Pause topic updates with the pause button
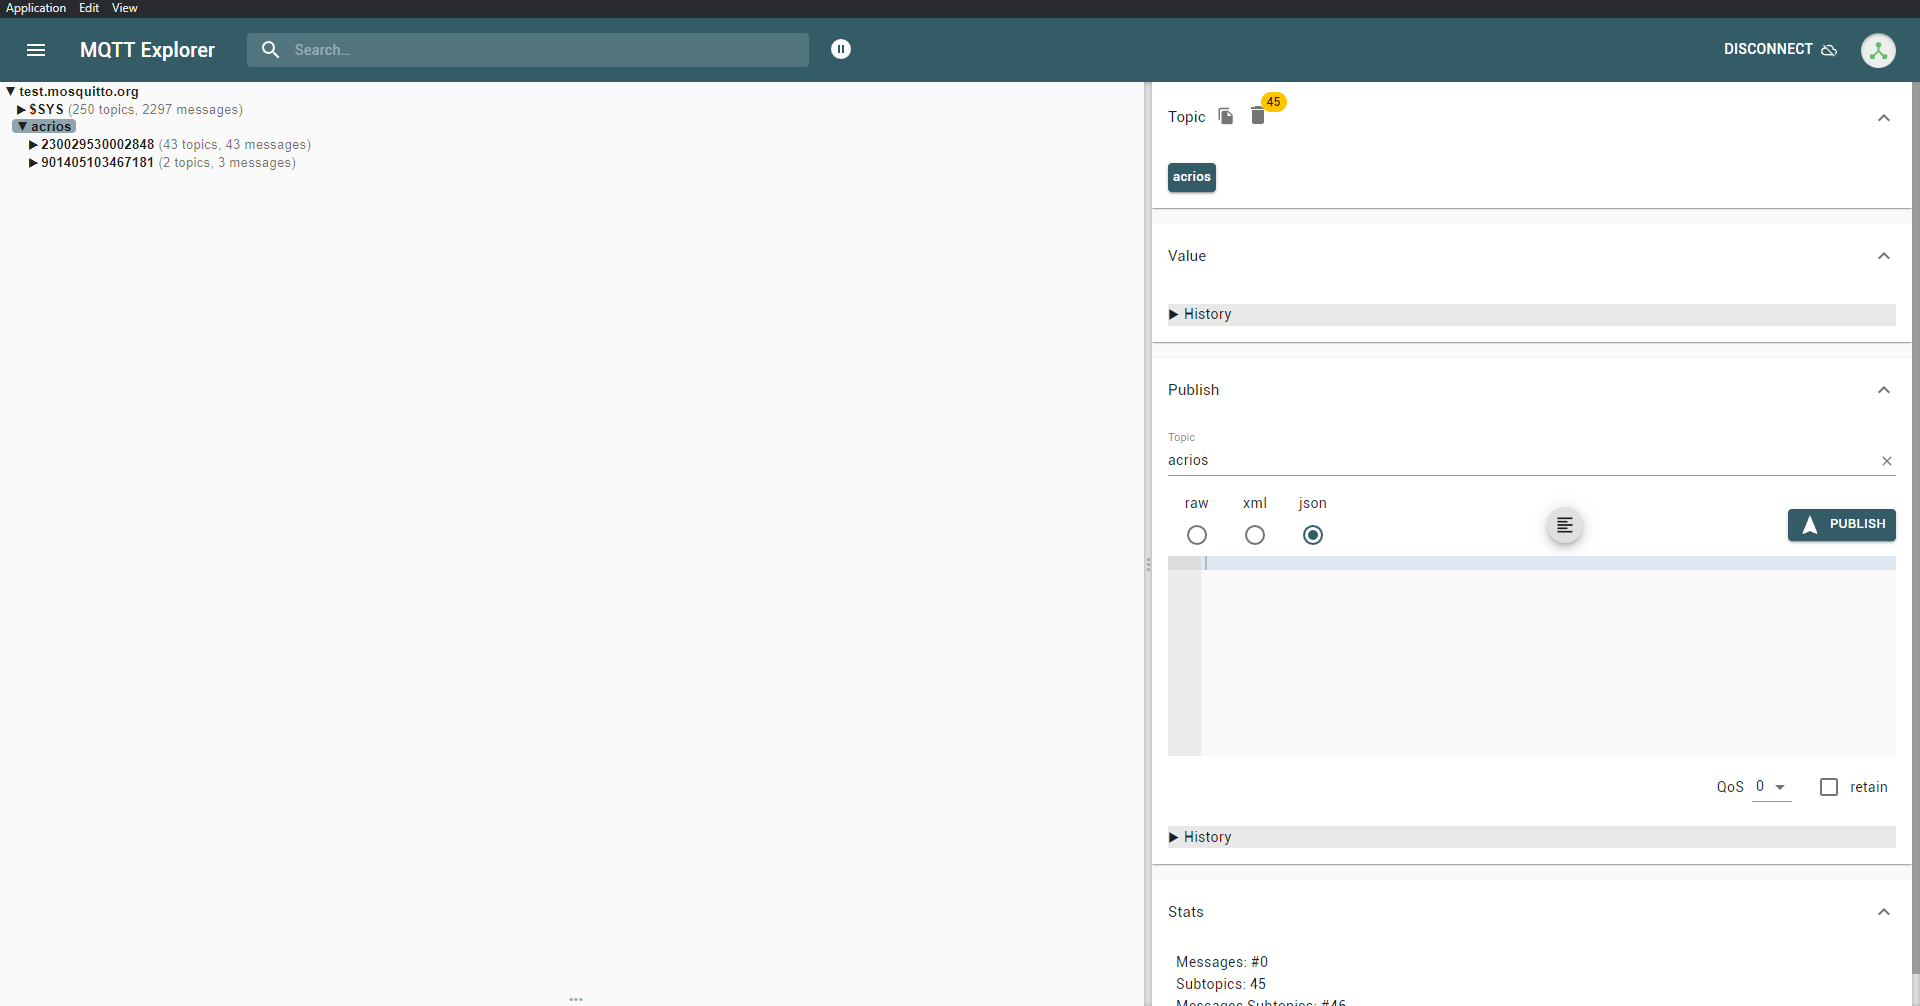This screenshot has width=1920, height=1006. coord(841,49)
